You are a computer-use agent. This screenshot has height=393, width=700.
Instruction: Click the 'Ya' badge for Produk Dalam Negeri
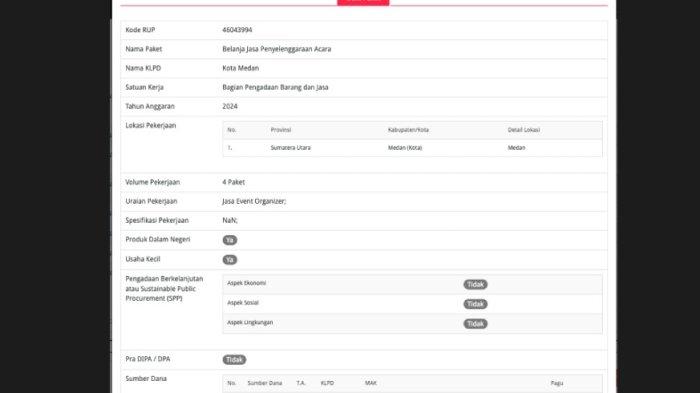(230, 240)
